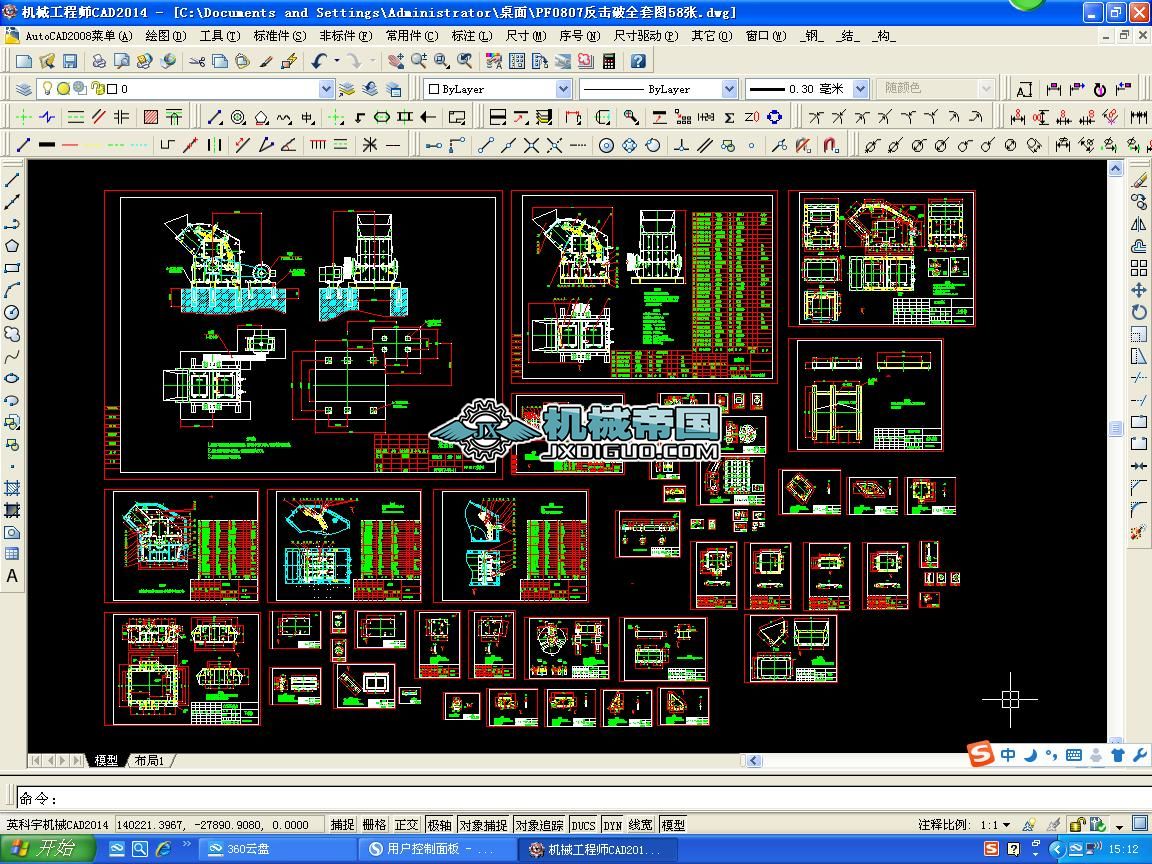The image size is (1152, 864).
Task: Click the Match Properties brush icon
Action: [x=266, y=62]
